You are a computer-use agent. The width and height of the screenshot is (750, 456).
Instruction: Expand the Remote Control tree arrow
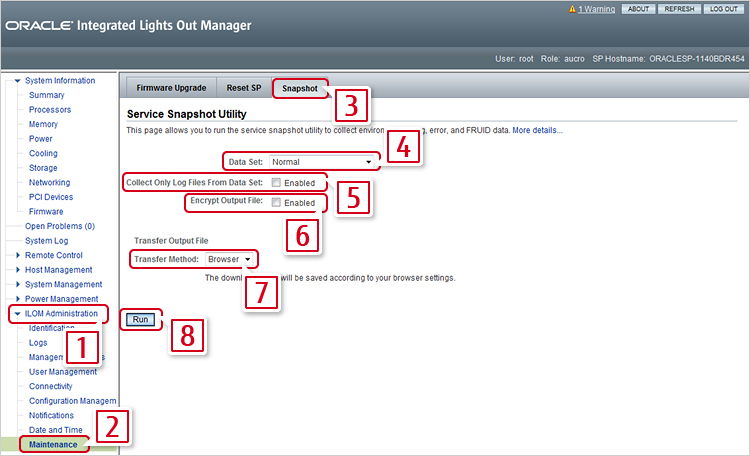coord(17,255)
